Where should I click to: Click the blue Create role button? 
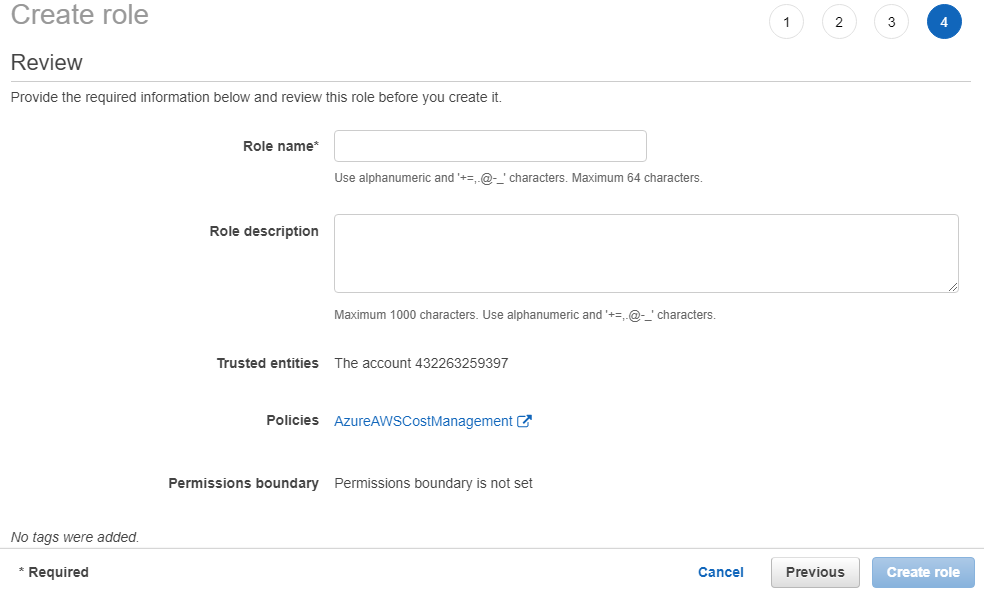point(923,572)
